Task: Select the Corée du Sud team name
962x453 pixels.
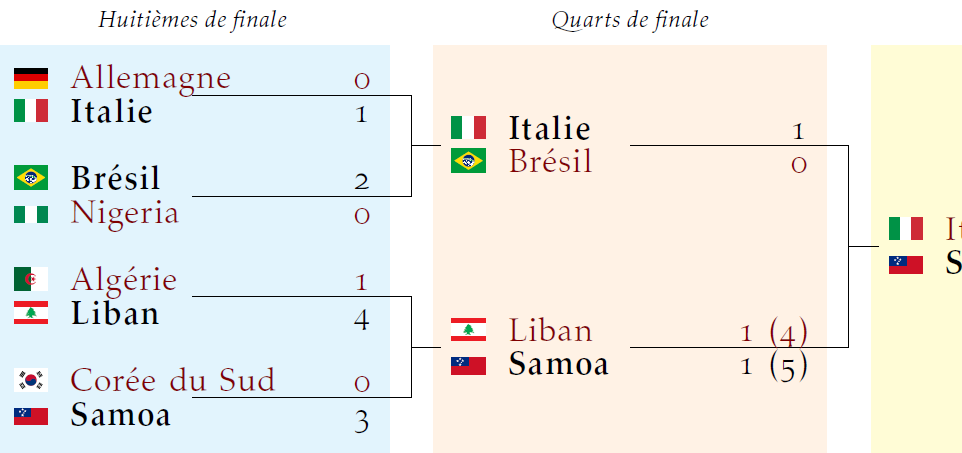Action: pos(173,380)
